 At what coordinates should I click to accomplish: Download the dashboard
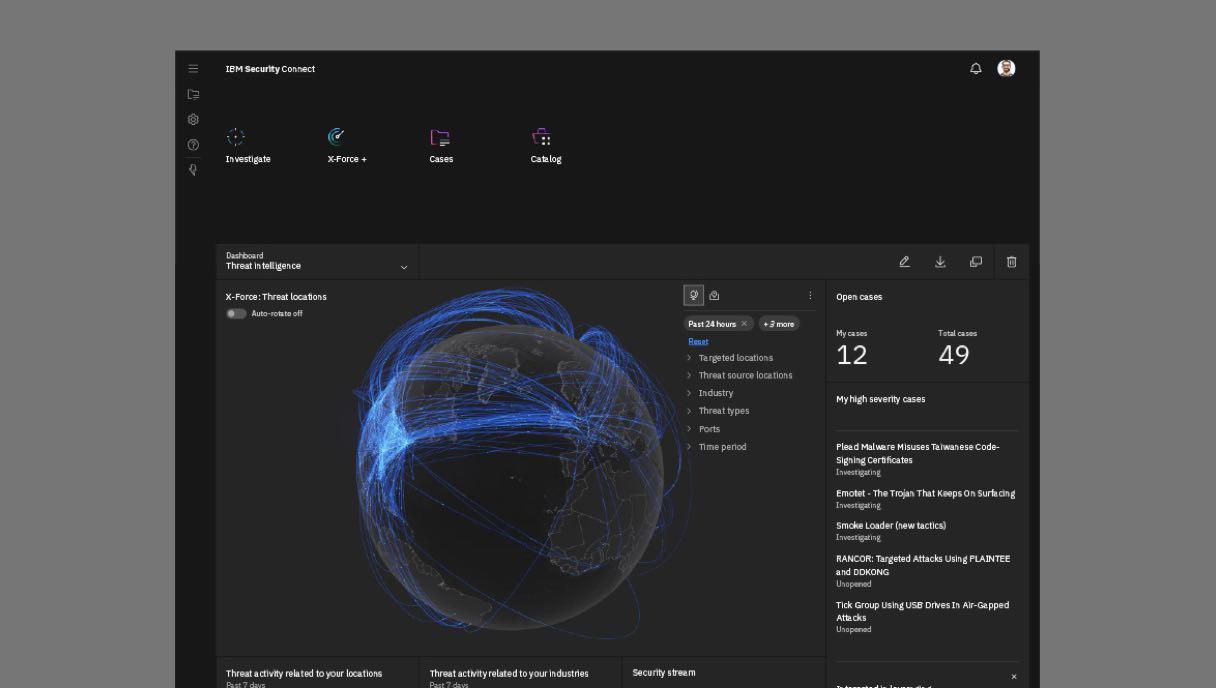point(940,262)
